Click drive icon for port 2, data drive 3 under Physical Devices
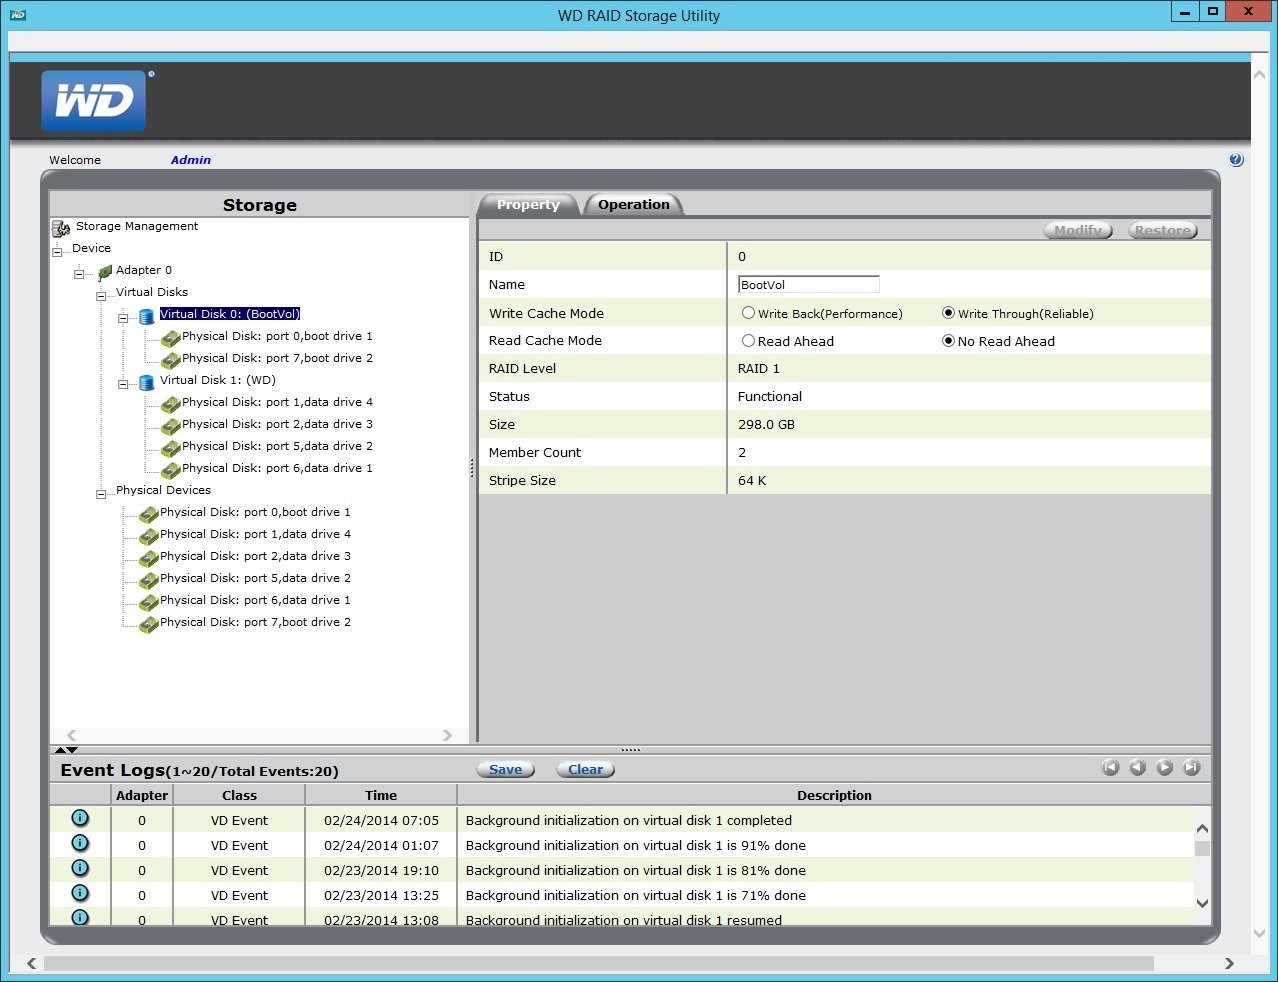This screenshot has width=1278, height=982. [148, 559]
